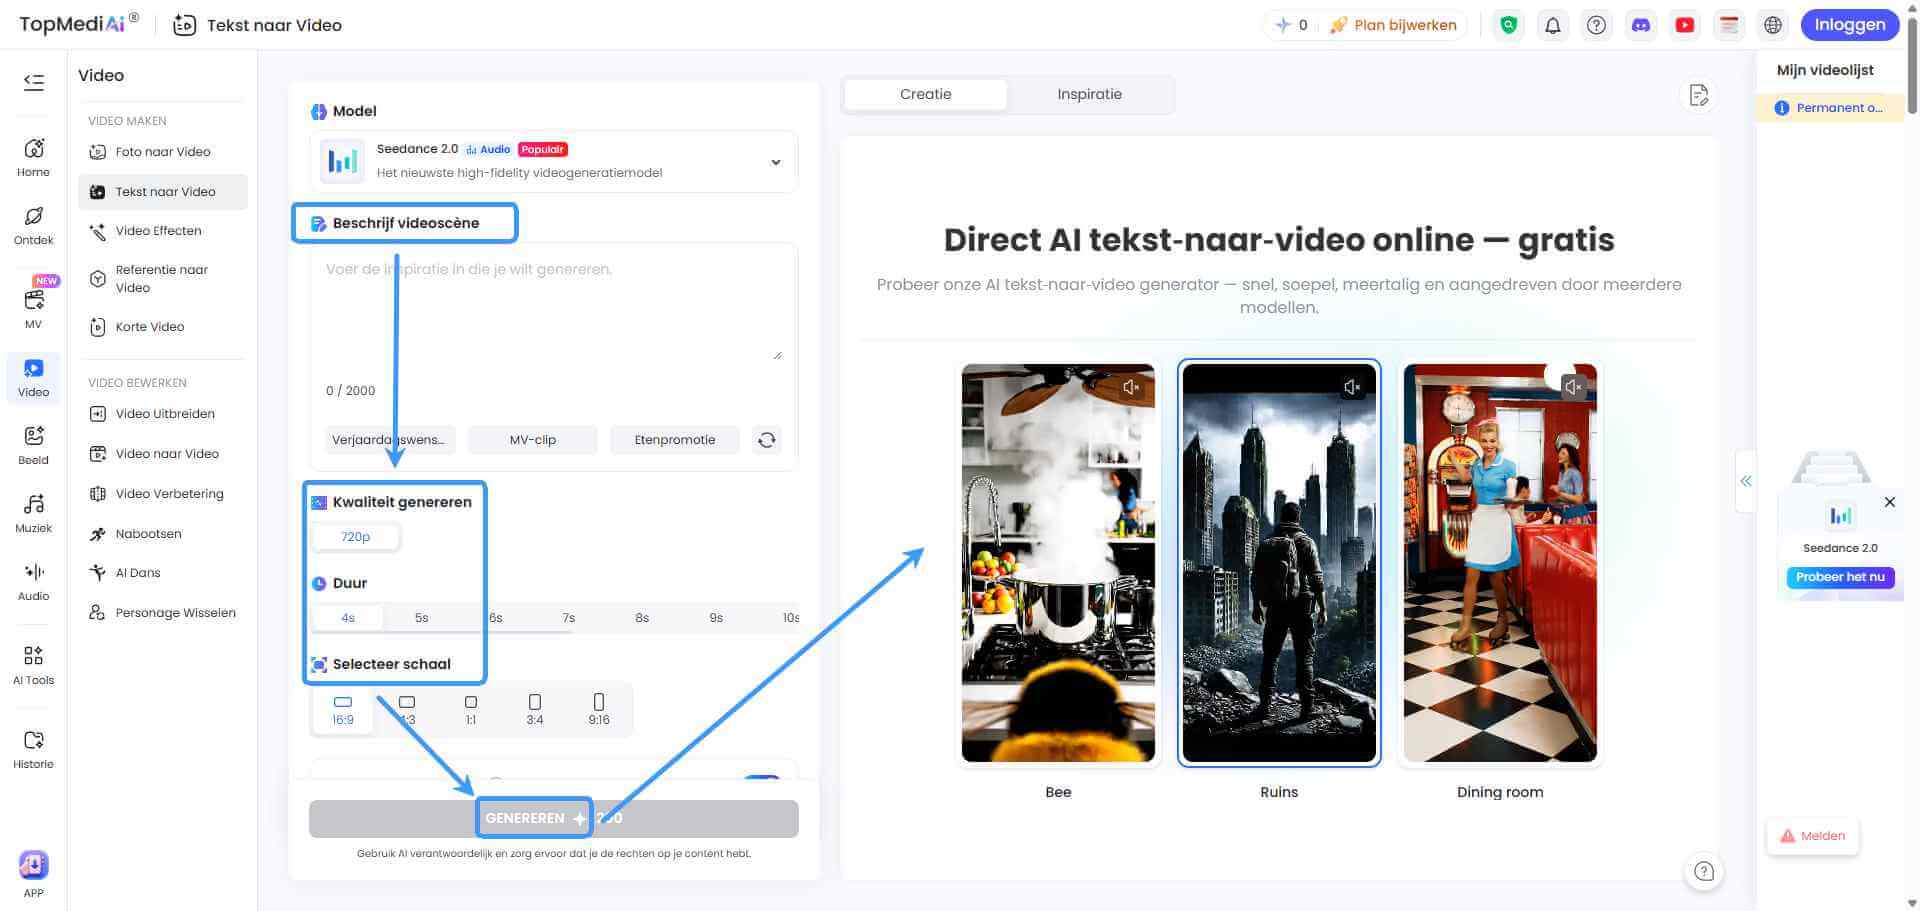The width and height of the screenshot is (1920, 911).
Task: Unmute the Bee video thumbnail
Action: 1131,387
